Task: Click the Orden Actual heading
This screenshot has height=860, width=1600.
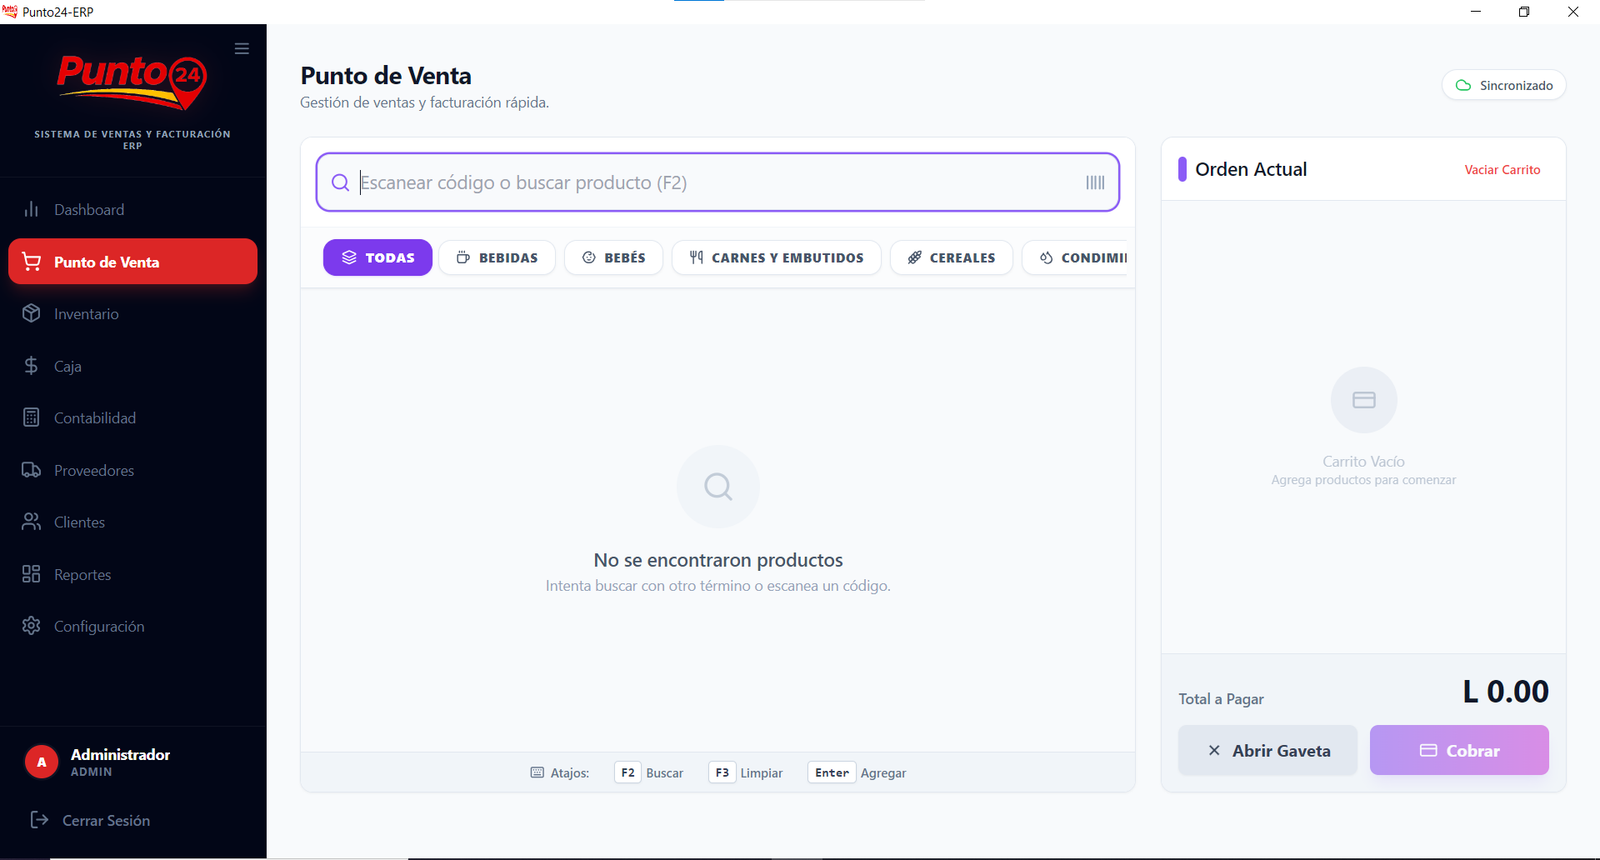Action: (x=1251, y=169)
